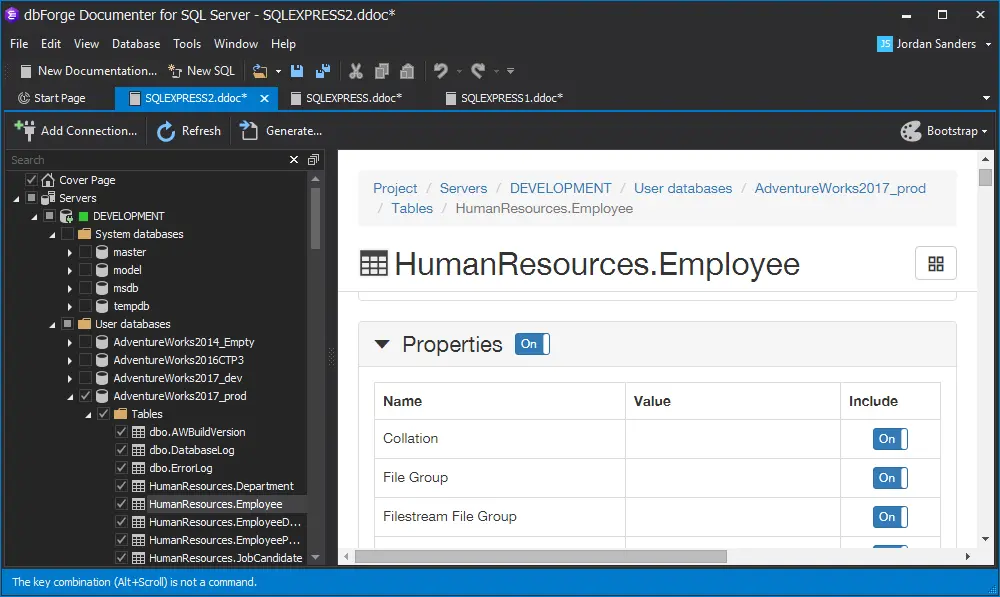This screenshot has height=597, width=1000.
Task: Click the Cut scissors icon
Action: point(355,71)
